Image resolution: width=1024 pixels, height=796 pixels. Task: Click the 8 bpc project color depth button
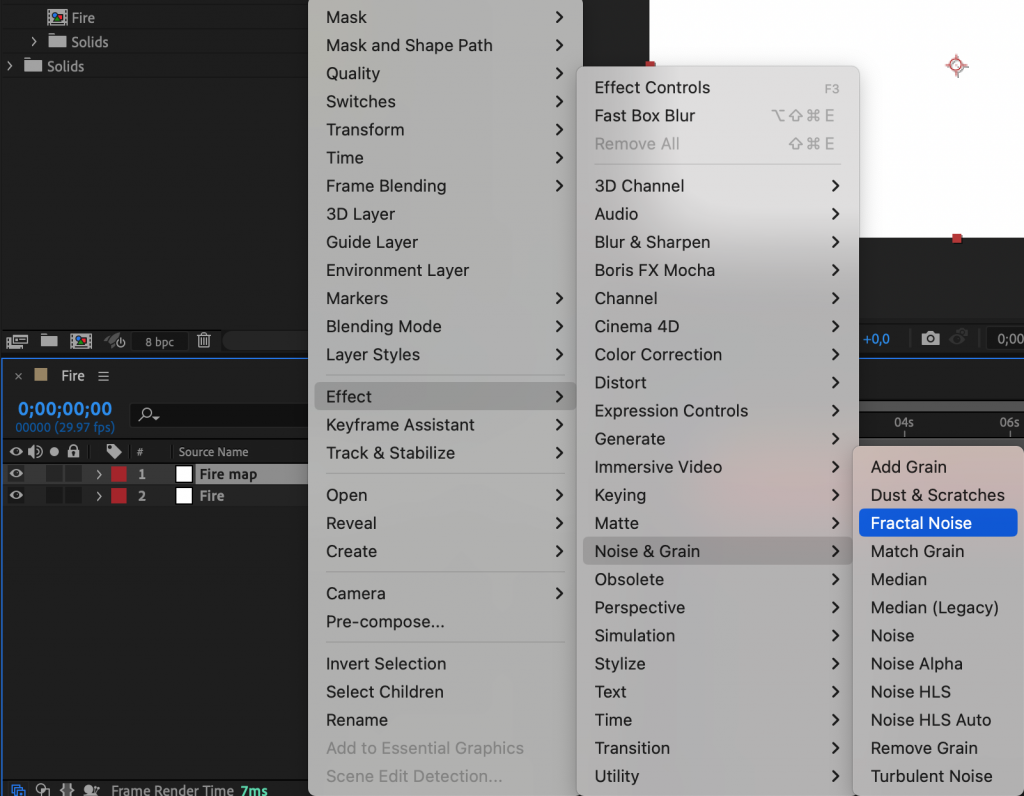[159, 342]
